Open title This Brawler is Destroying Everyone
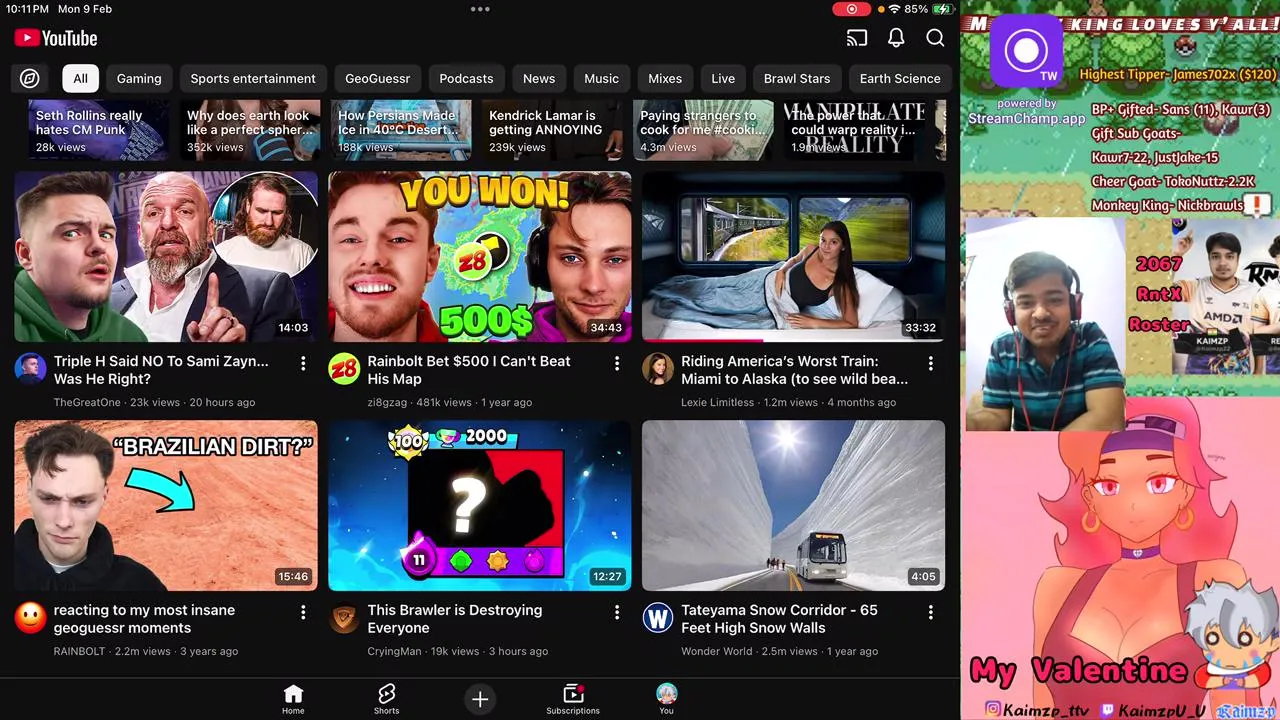 pos(455,619)
